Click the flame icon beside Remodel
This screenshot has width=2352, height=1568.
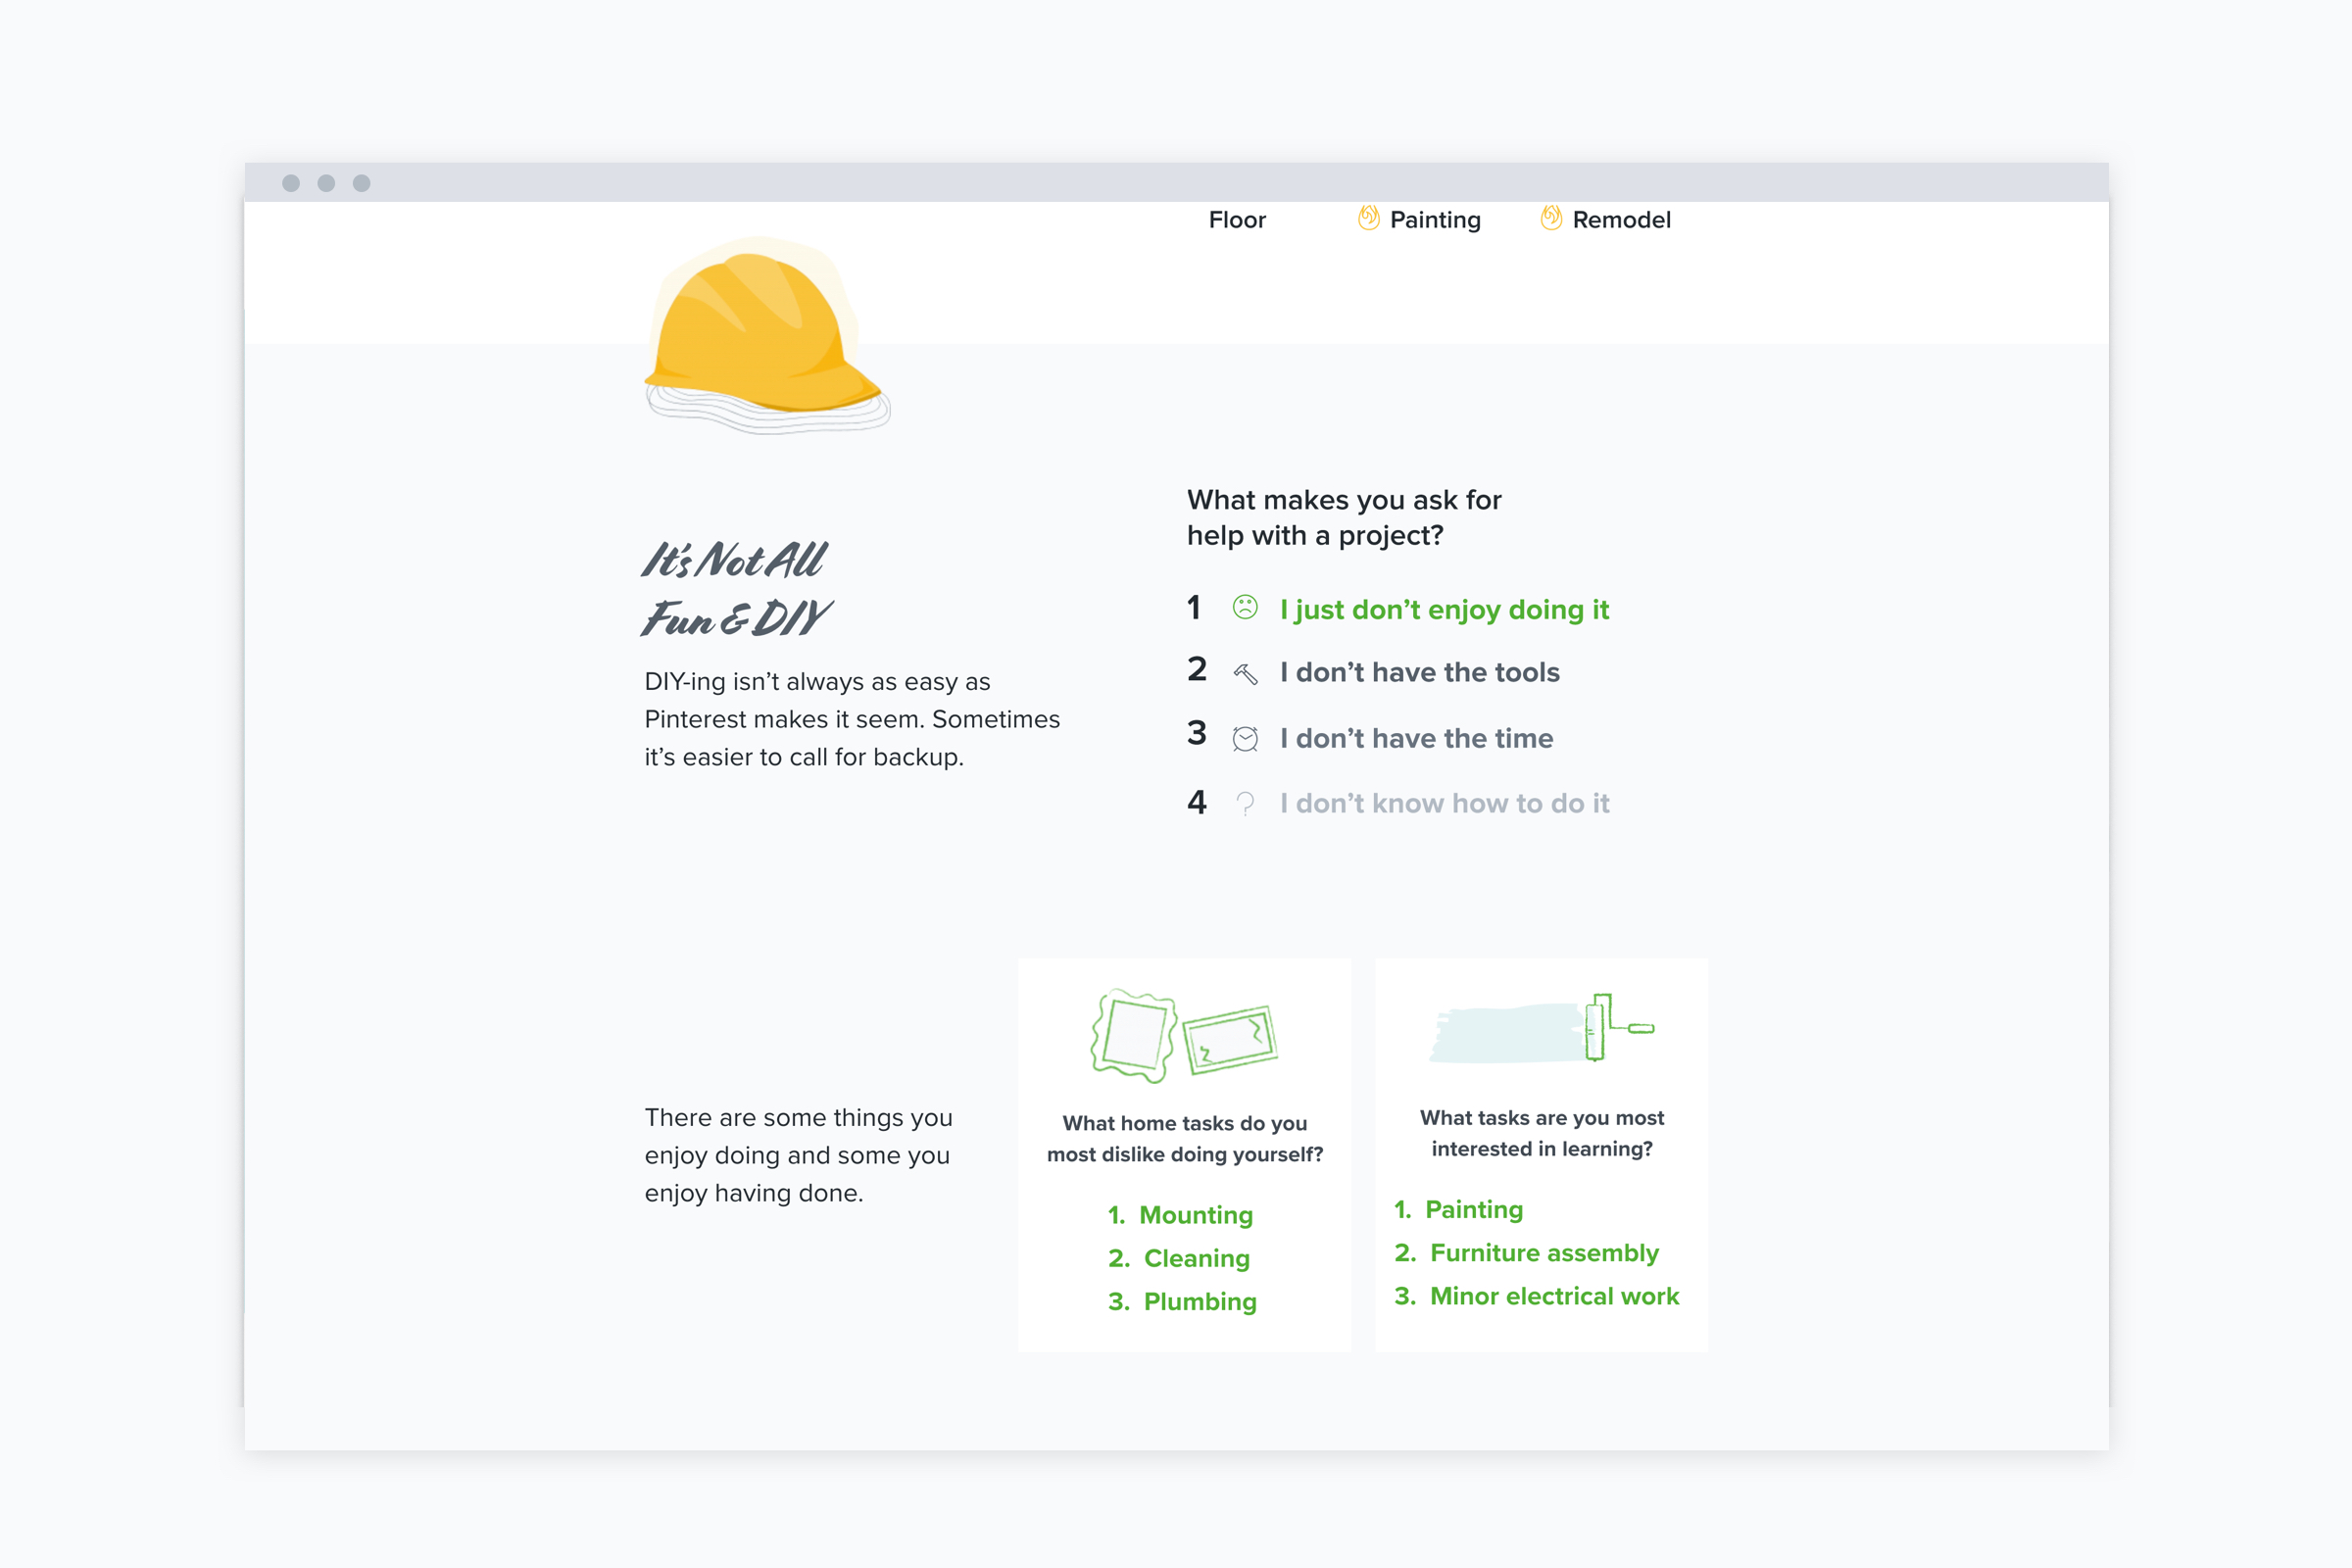[x=1551, y=218]
